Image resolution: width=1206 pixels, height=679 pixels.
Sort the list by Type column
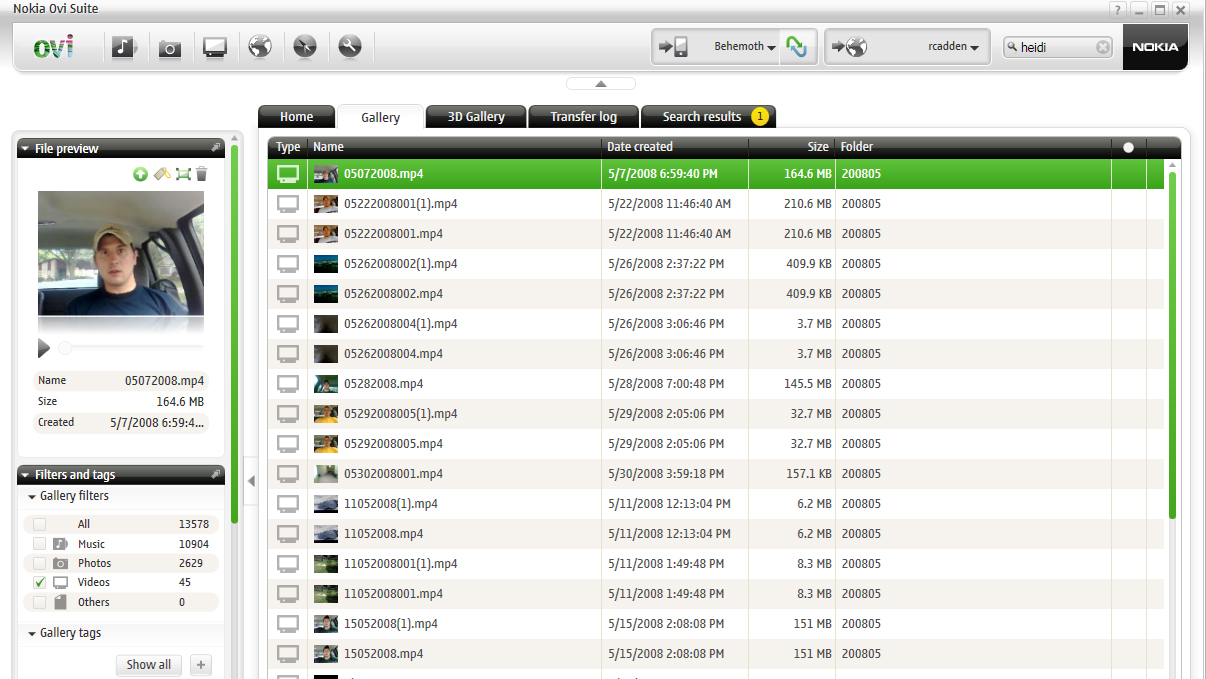tap(288, 147)
